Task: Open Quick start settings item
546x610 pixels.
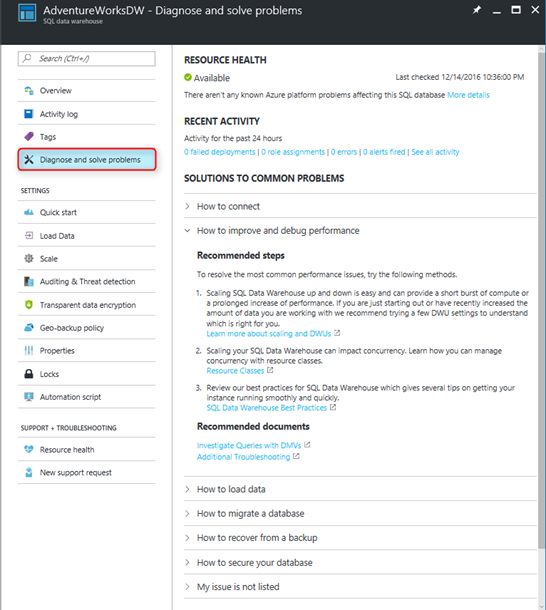Action: click(x=86, y=212)
